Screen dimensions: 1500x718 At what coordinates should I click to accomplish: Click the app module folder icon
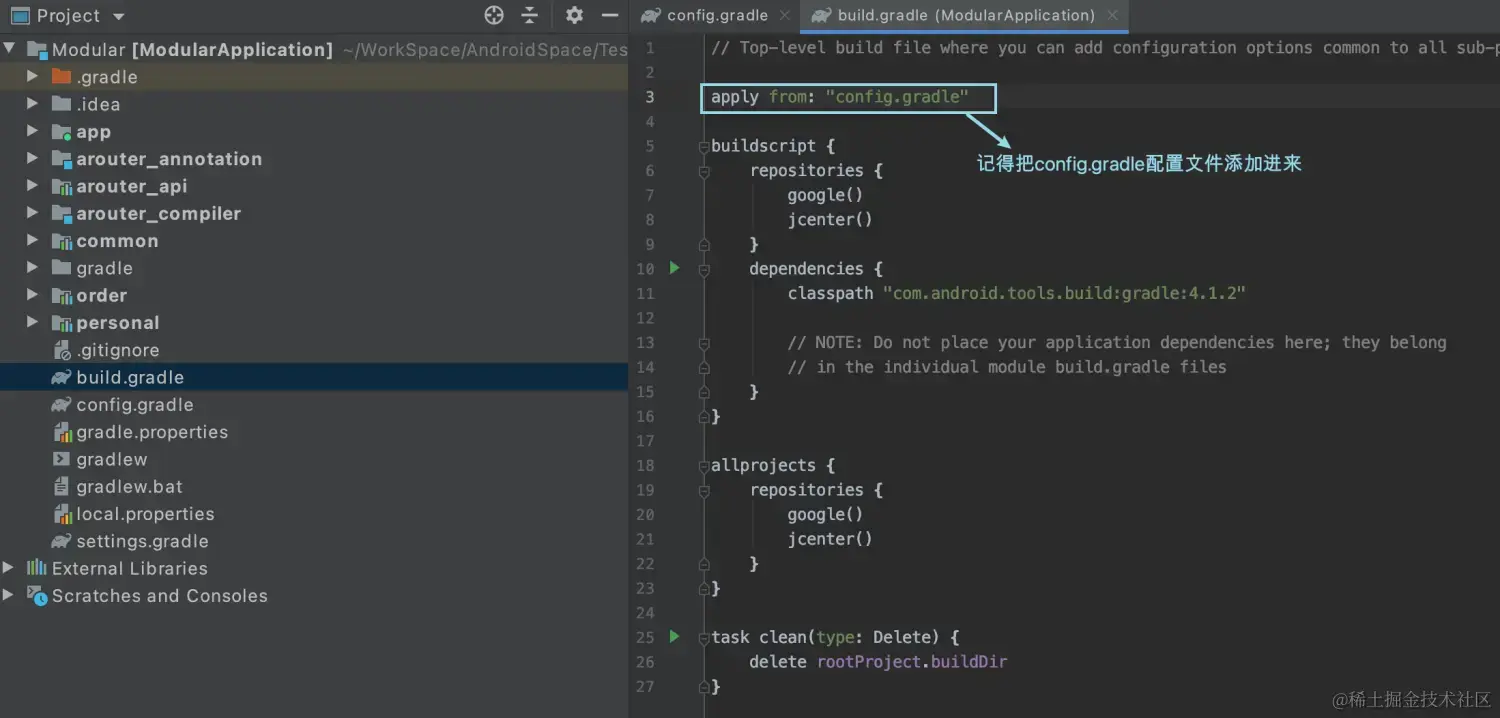pyautogui.click(x=61, y=131)
